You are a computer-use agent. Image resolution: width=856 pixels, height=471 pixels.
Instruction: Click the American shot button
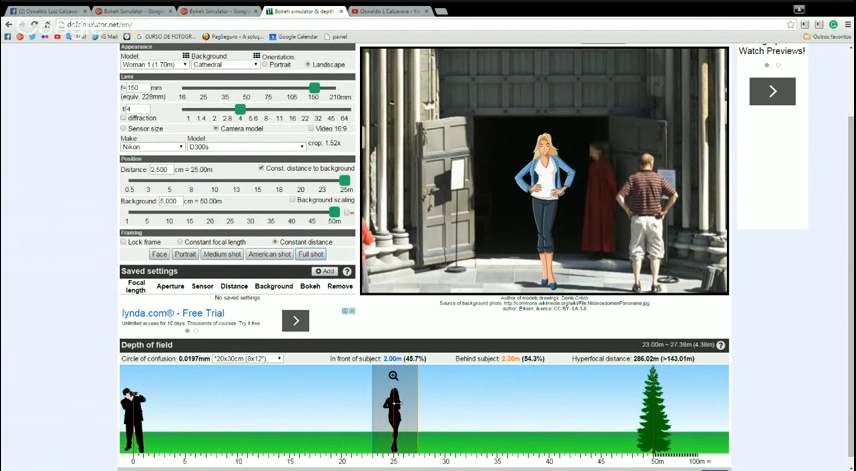pos(269,254)
